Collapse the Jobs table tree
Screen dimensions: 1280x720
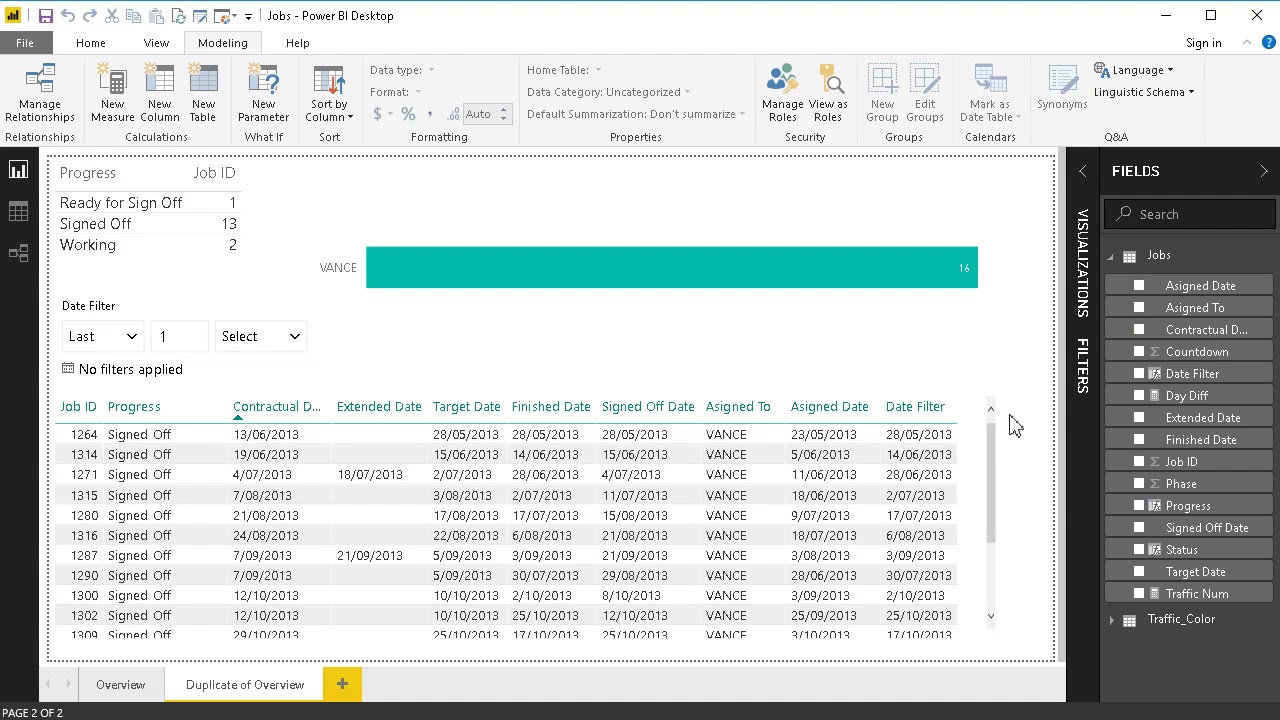pyautogui.click(x=1110, y=257)
